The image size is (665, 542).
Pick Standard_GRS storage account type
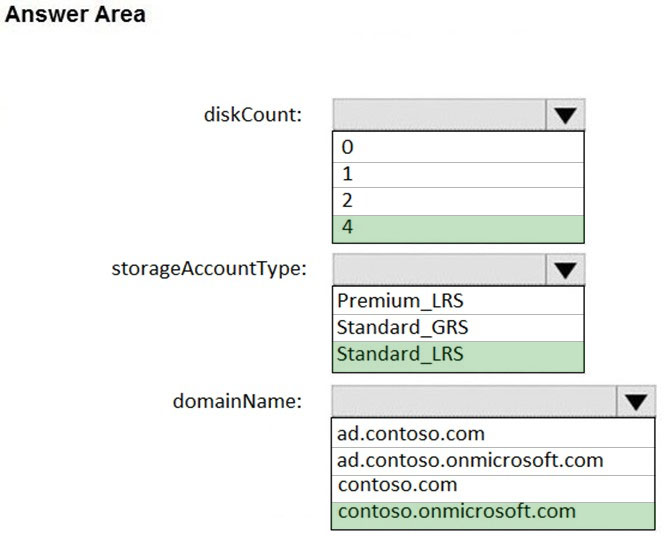(458, 328)
